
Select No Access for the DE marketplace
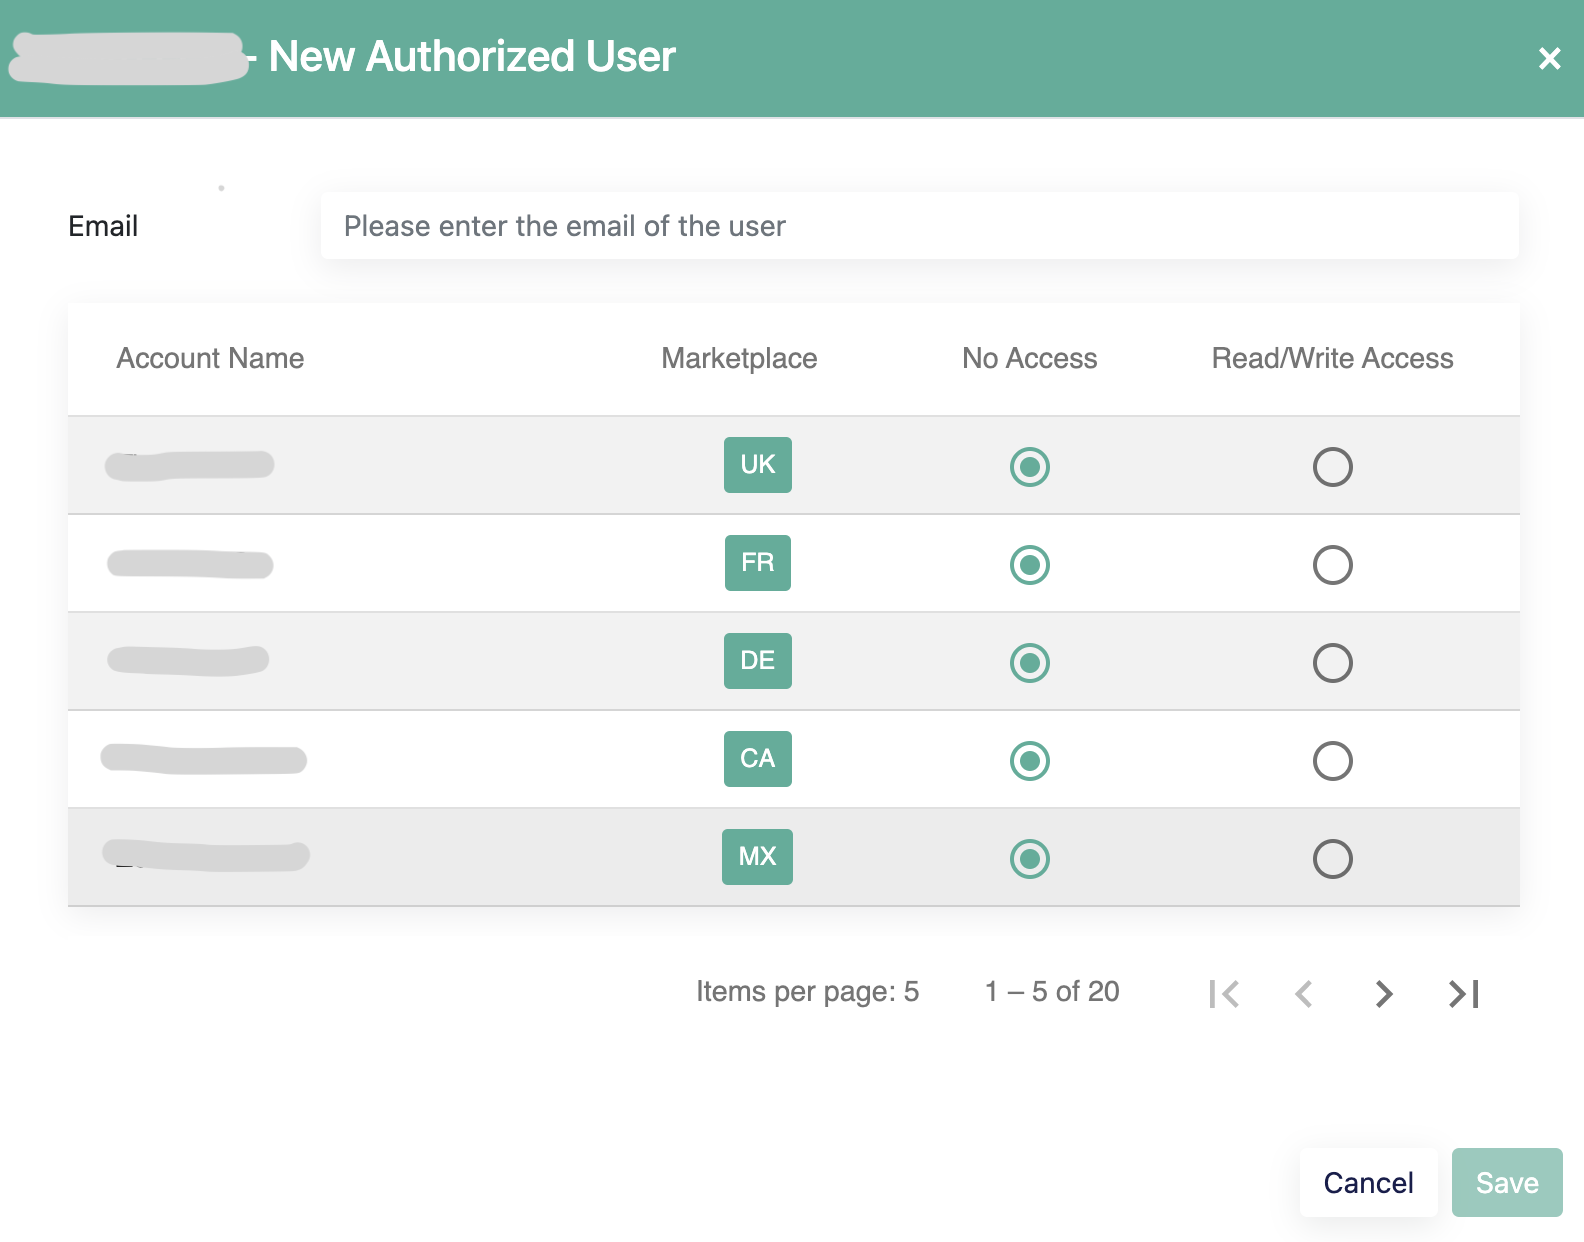(1029, 663)
